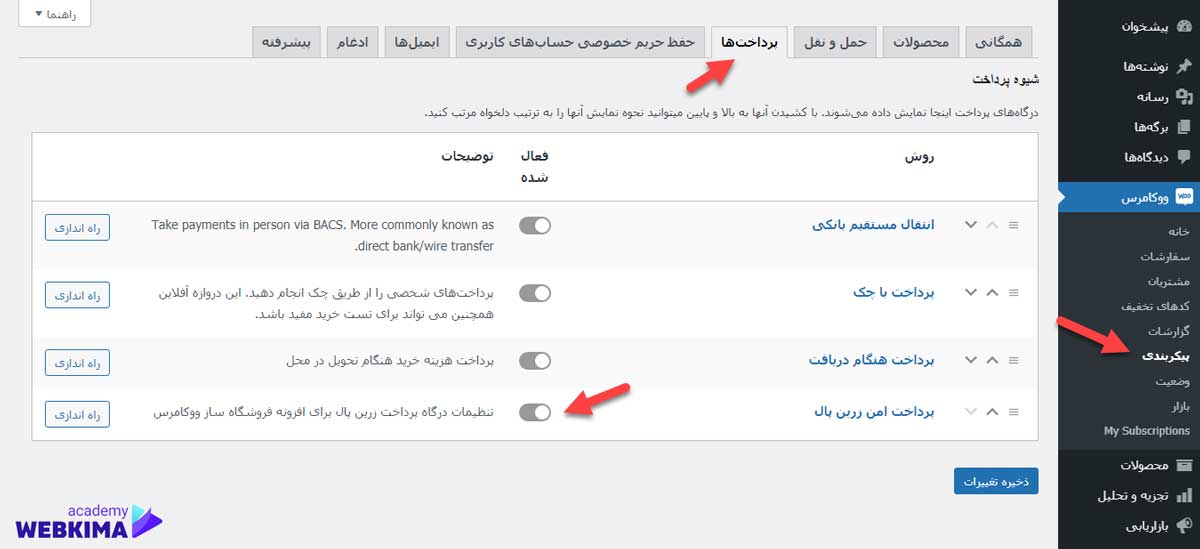Grab the drag handle of پرداخت امن زرین پال row
Viewport: 1200px width, 549px height.
(x=1013, y=411)
